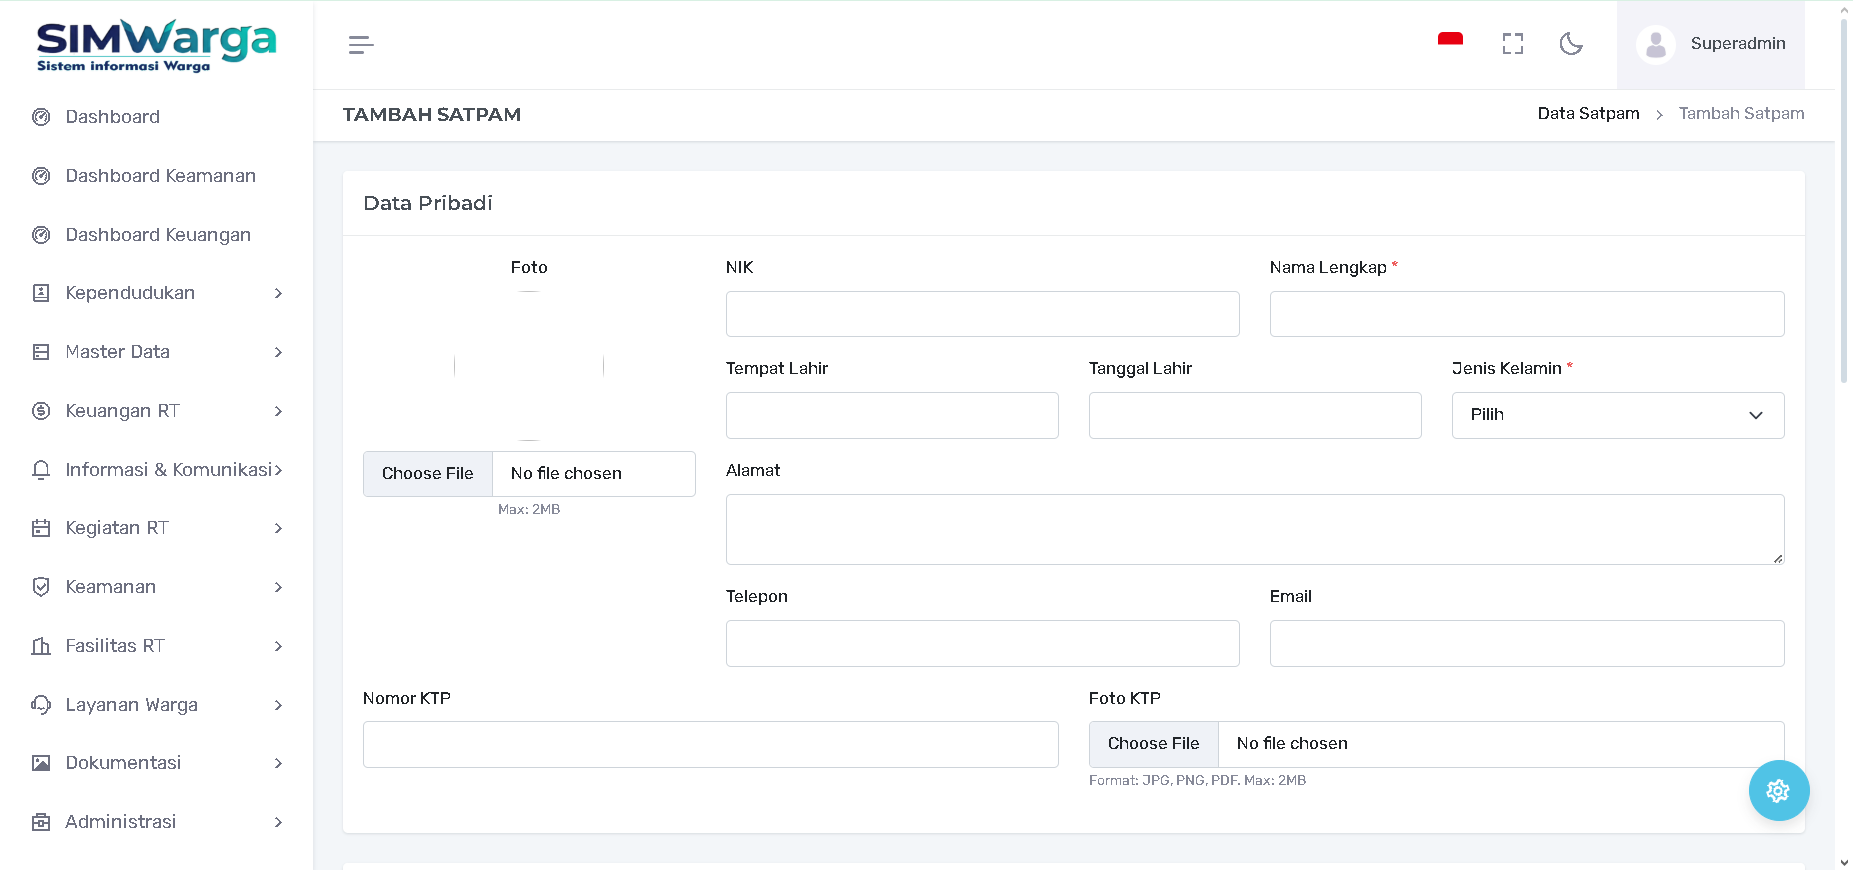Click the Superadmin user avatar icon
Screen dimensions: 1853x870
coord(1656,45)
